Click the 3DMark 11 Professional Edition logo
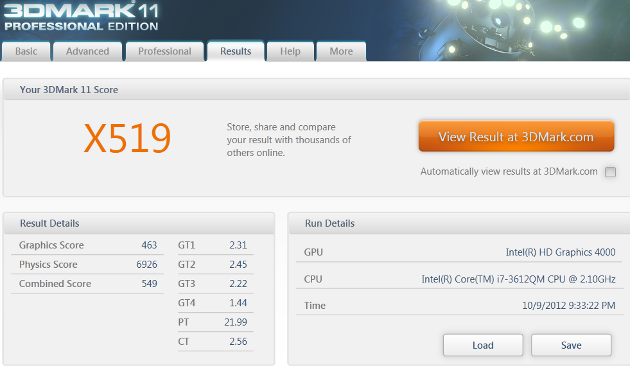Image resolution: width=630 pixels, height=366 pixels. click(x=81, y=17)
